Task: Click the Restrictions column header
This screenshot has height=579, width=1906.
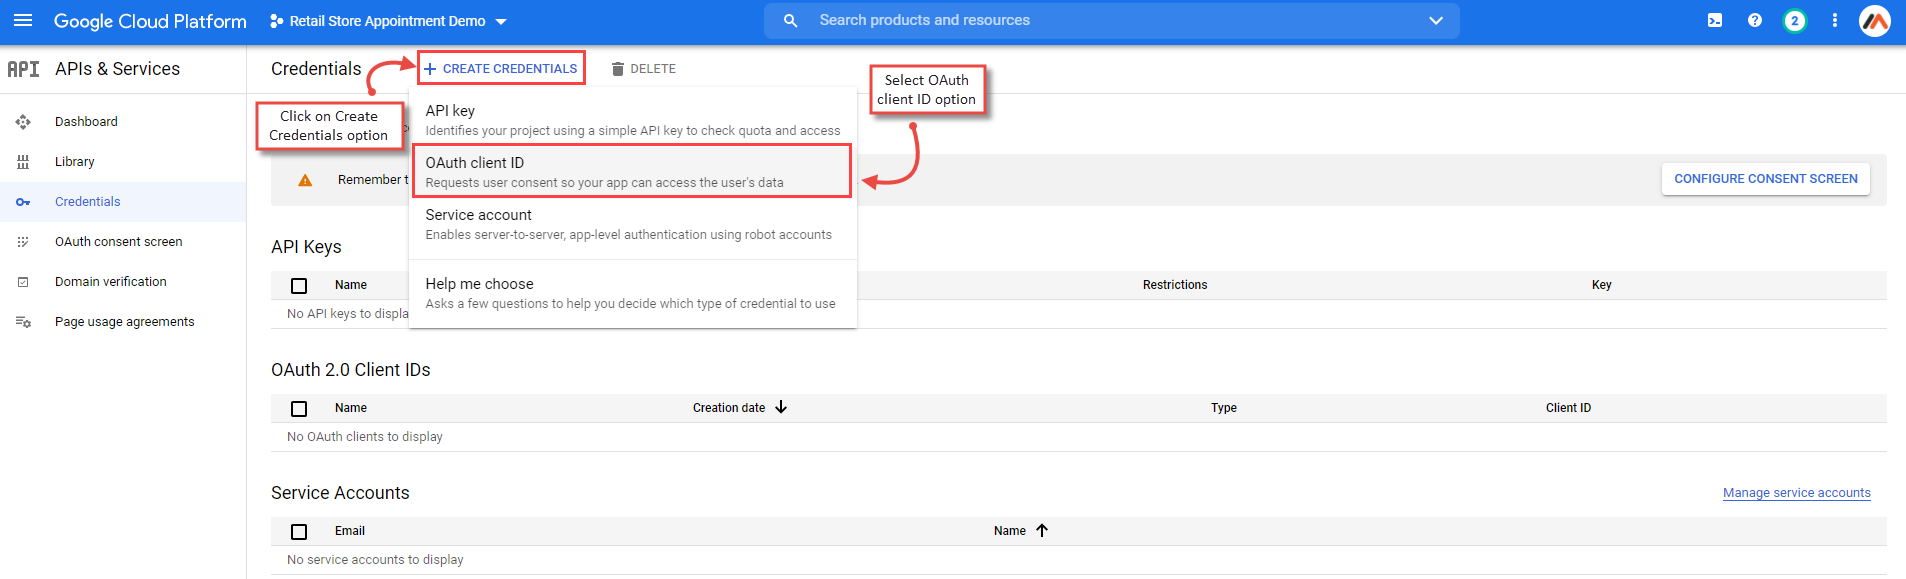Action: (x=1175, y=285)
